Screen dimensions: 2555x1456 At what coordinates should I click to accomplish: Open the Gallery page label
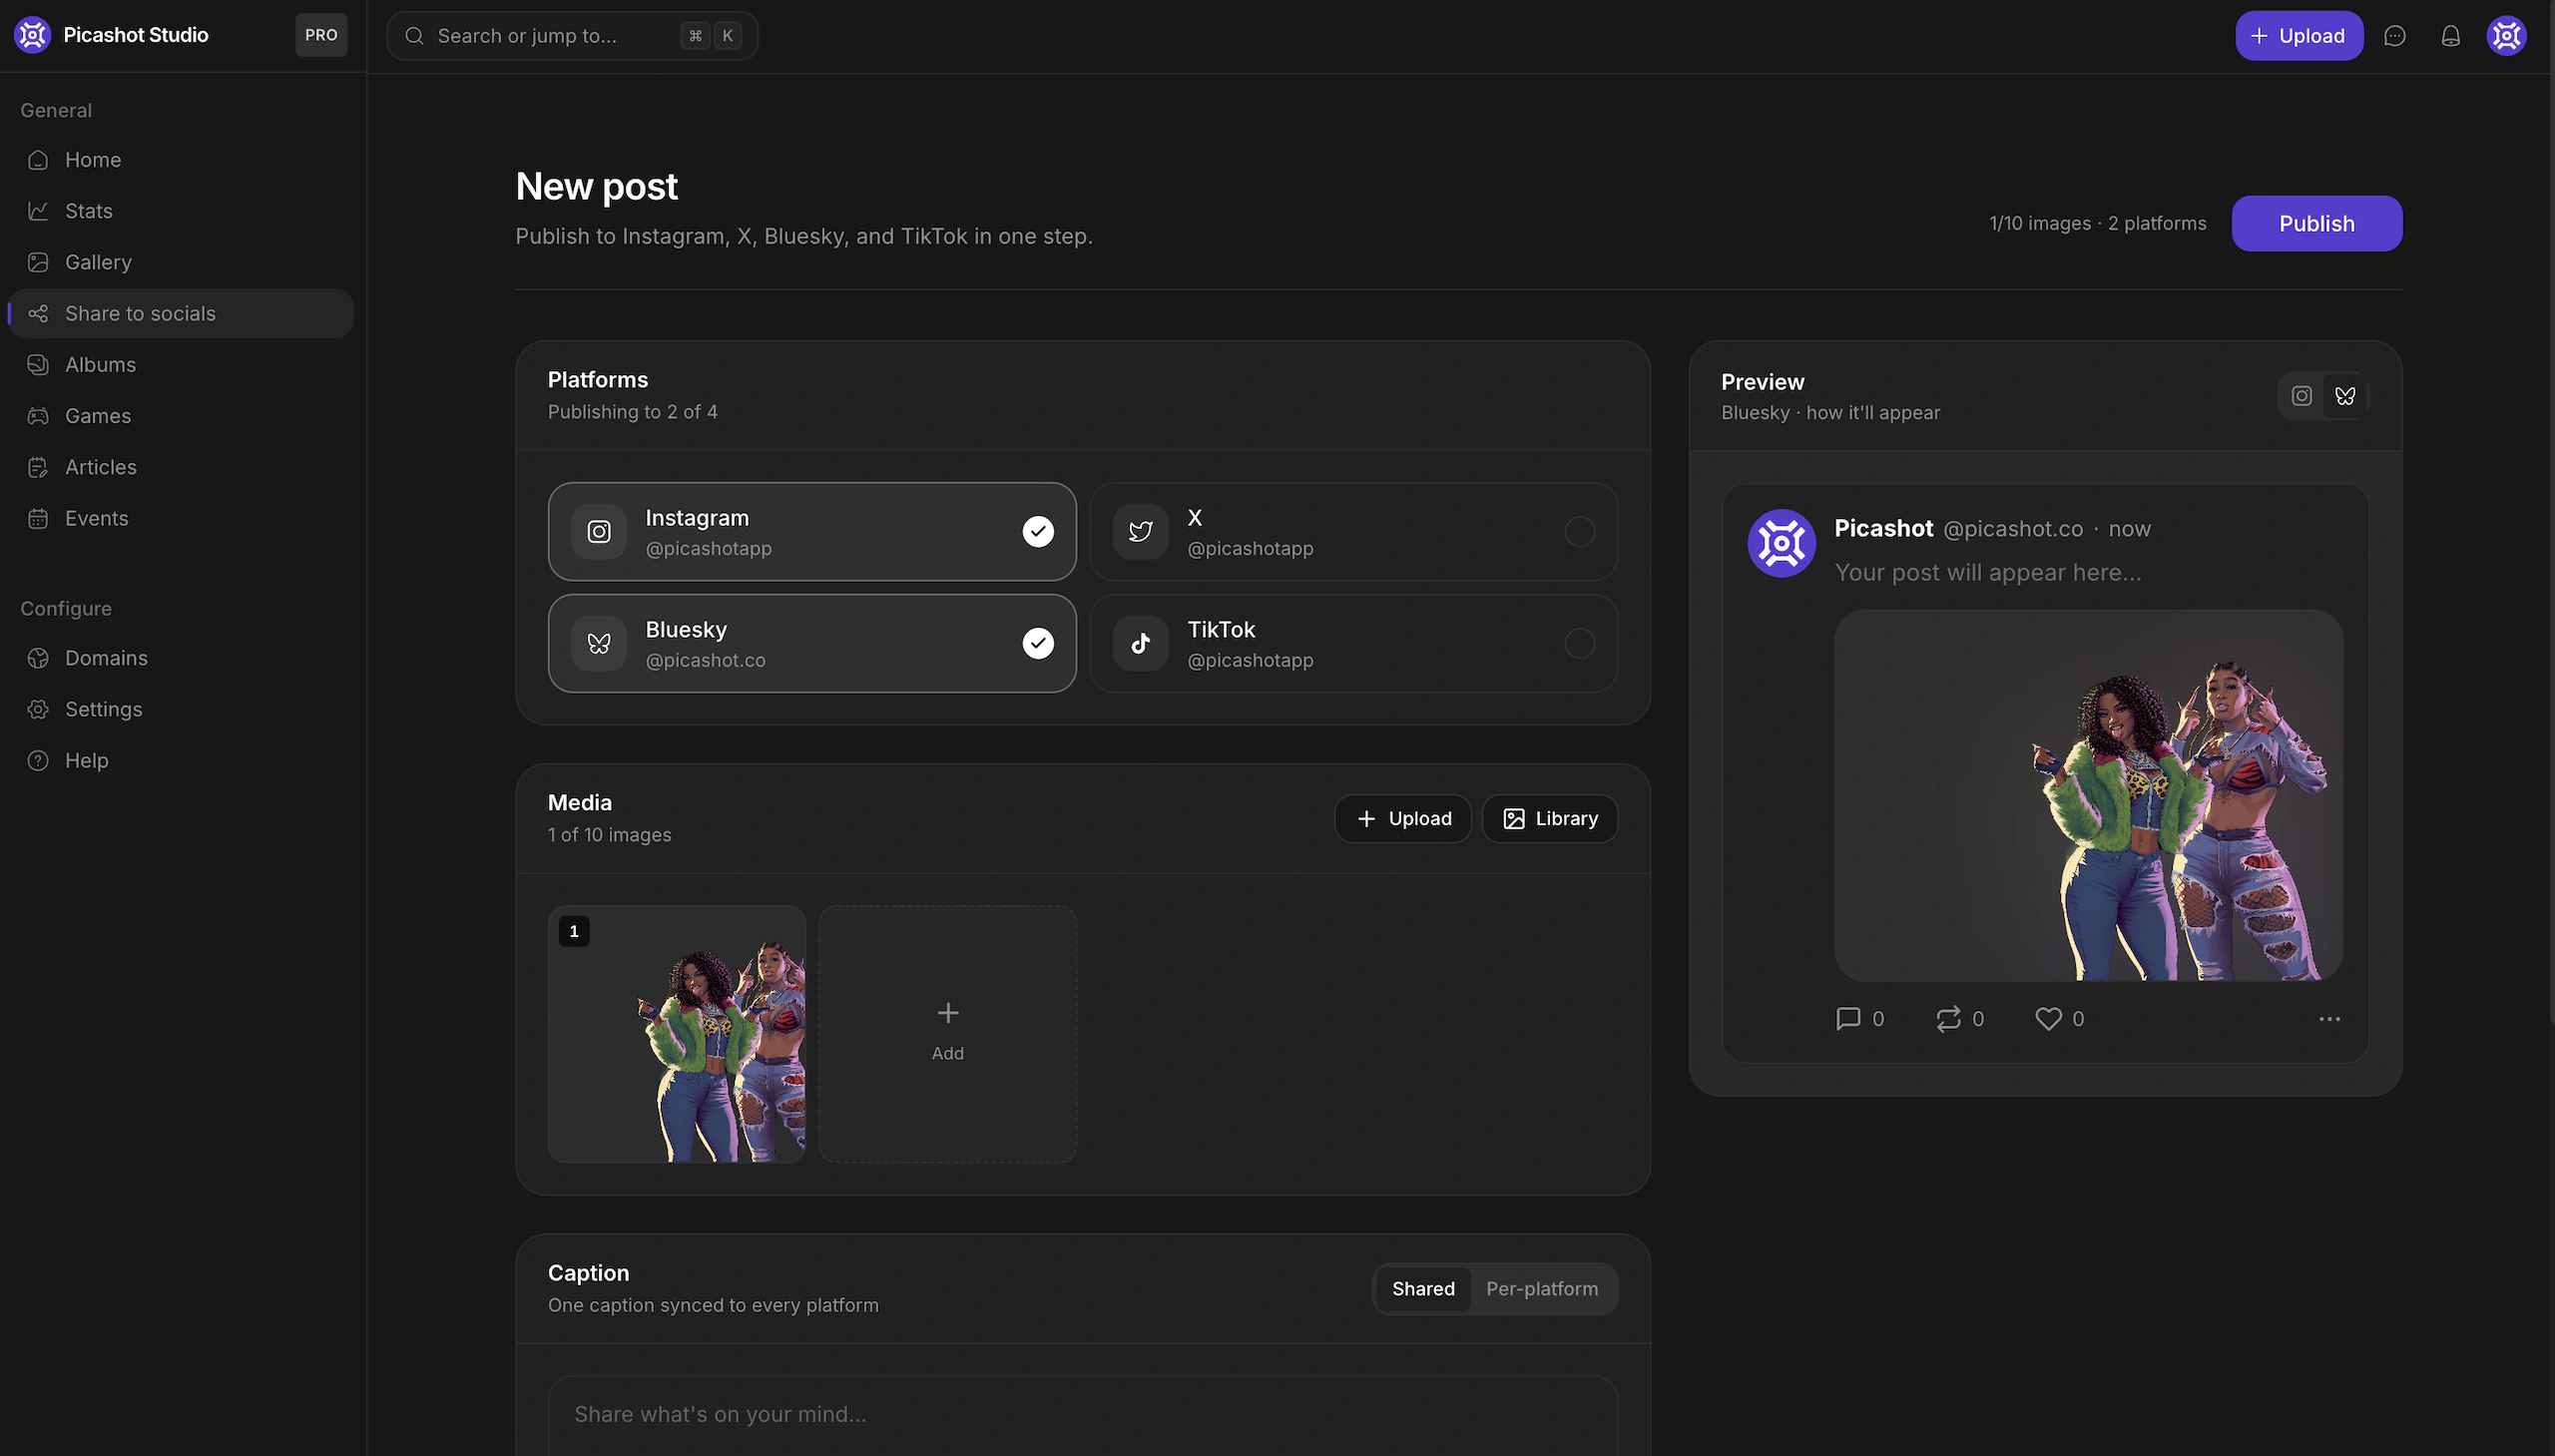click(x=98, y=262)
